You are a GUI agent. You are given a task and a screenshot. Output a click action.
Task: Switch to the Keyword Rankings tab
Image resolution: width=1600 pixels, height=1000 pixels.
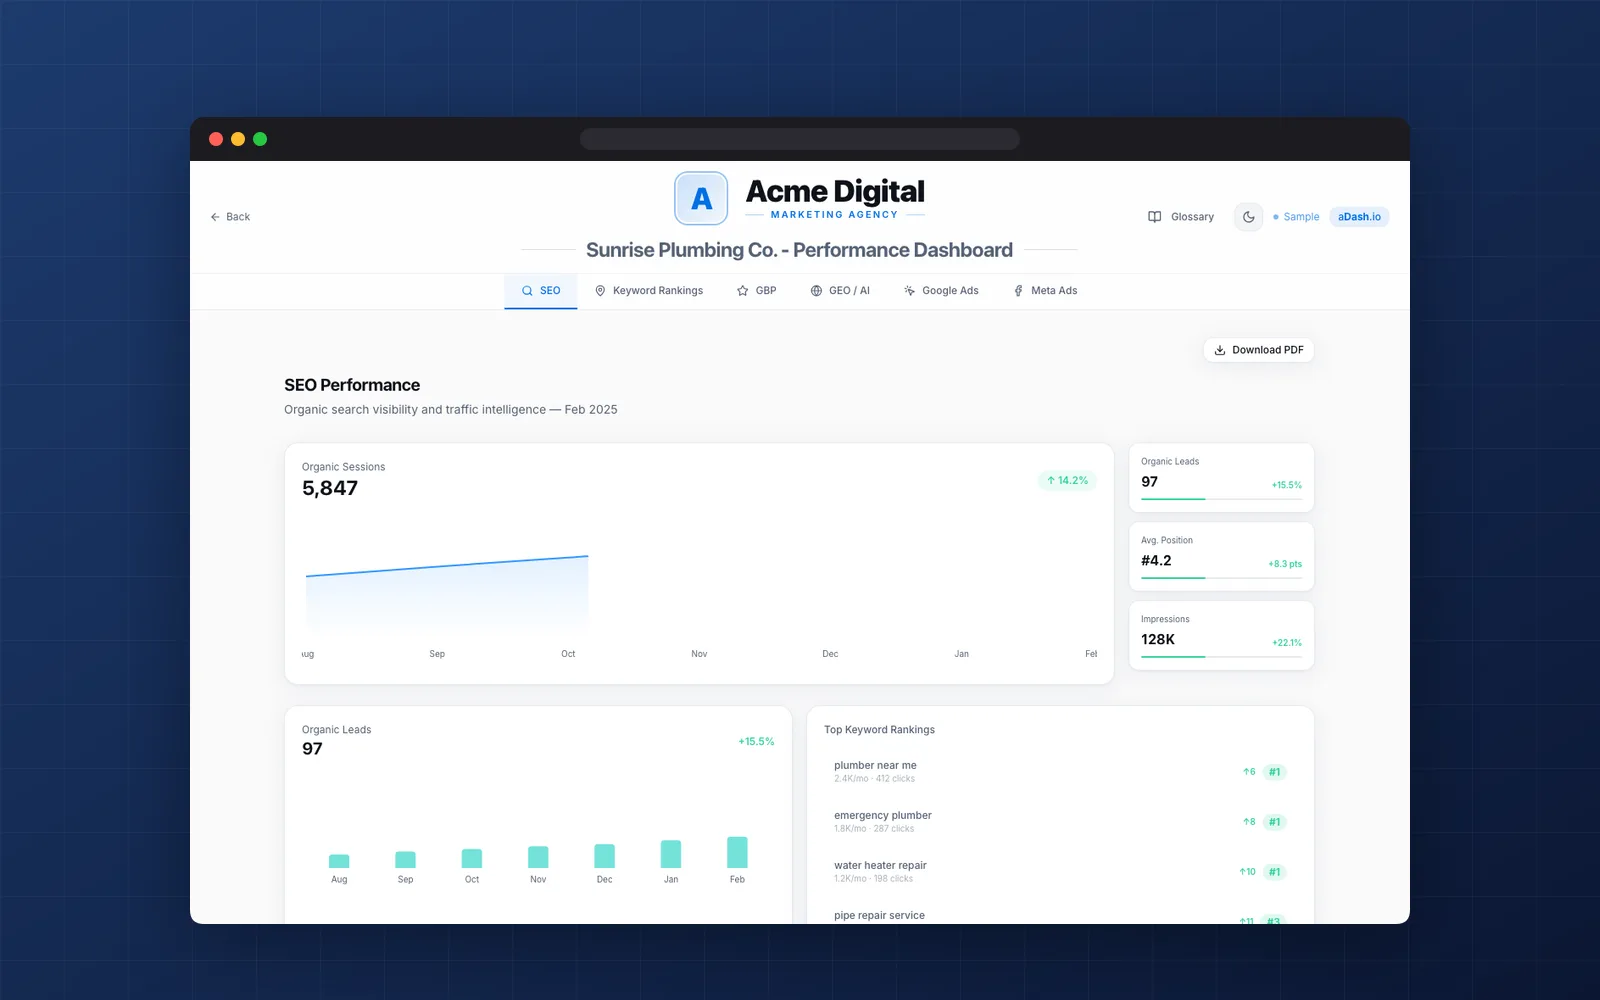point(649,291)
